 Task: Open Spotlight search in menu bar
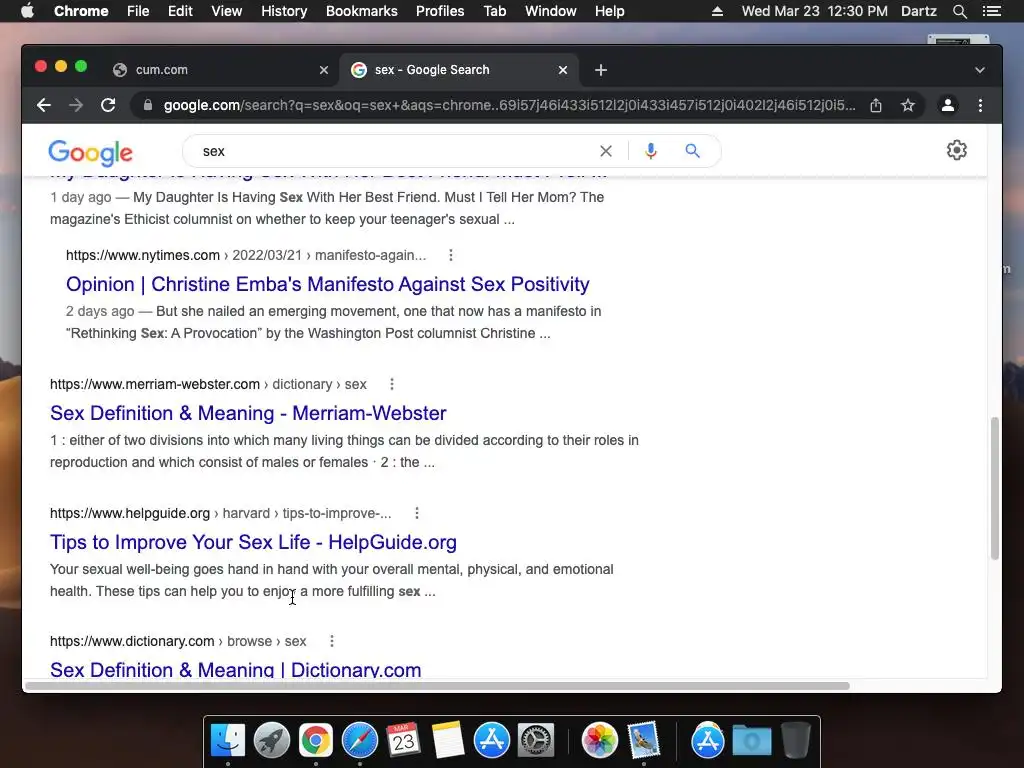click(959, 11)
